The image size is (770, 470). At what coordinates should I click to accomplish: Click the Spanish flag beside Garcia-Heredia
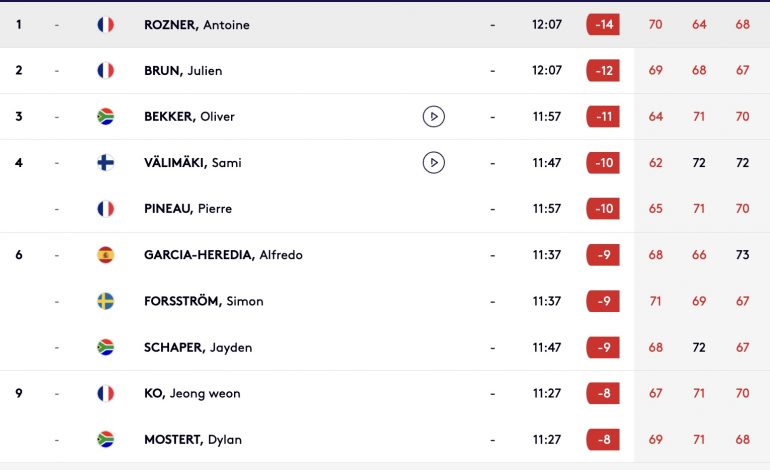(x=106, y=255)
